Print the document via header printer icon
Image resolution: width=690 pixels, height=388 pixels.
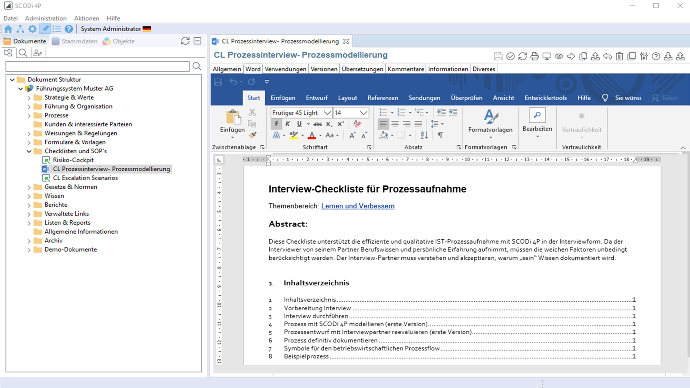pos(535,56)
